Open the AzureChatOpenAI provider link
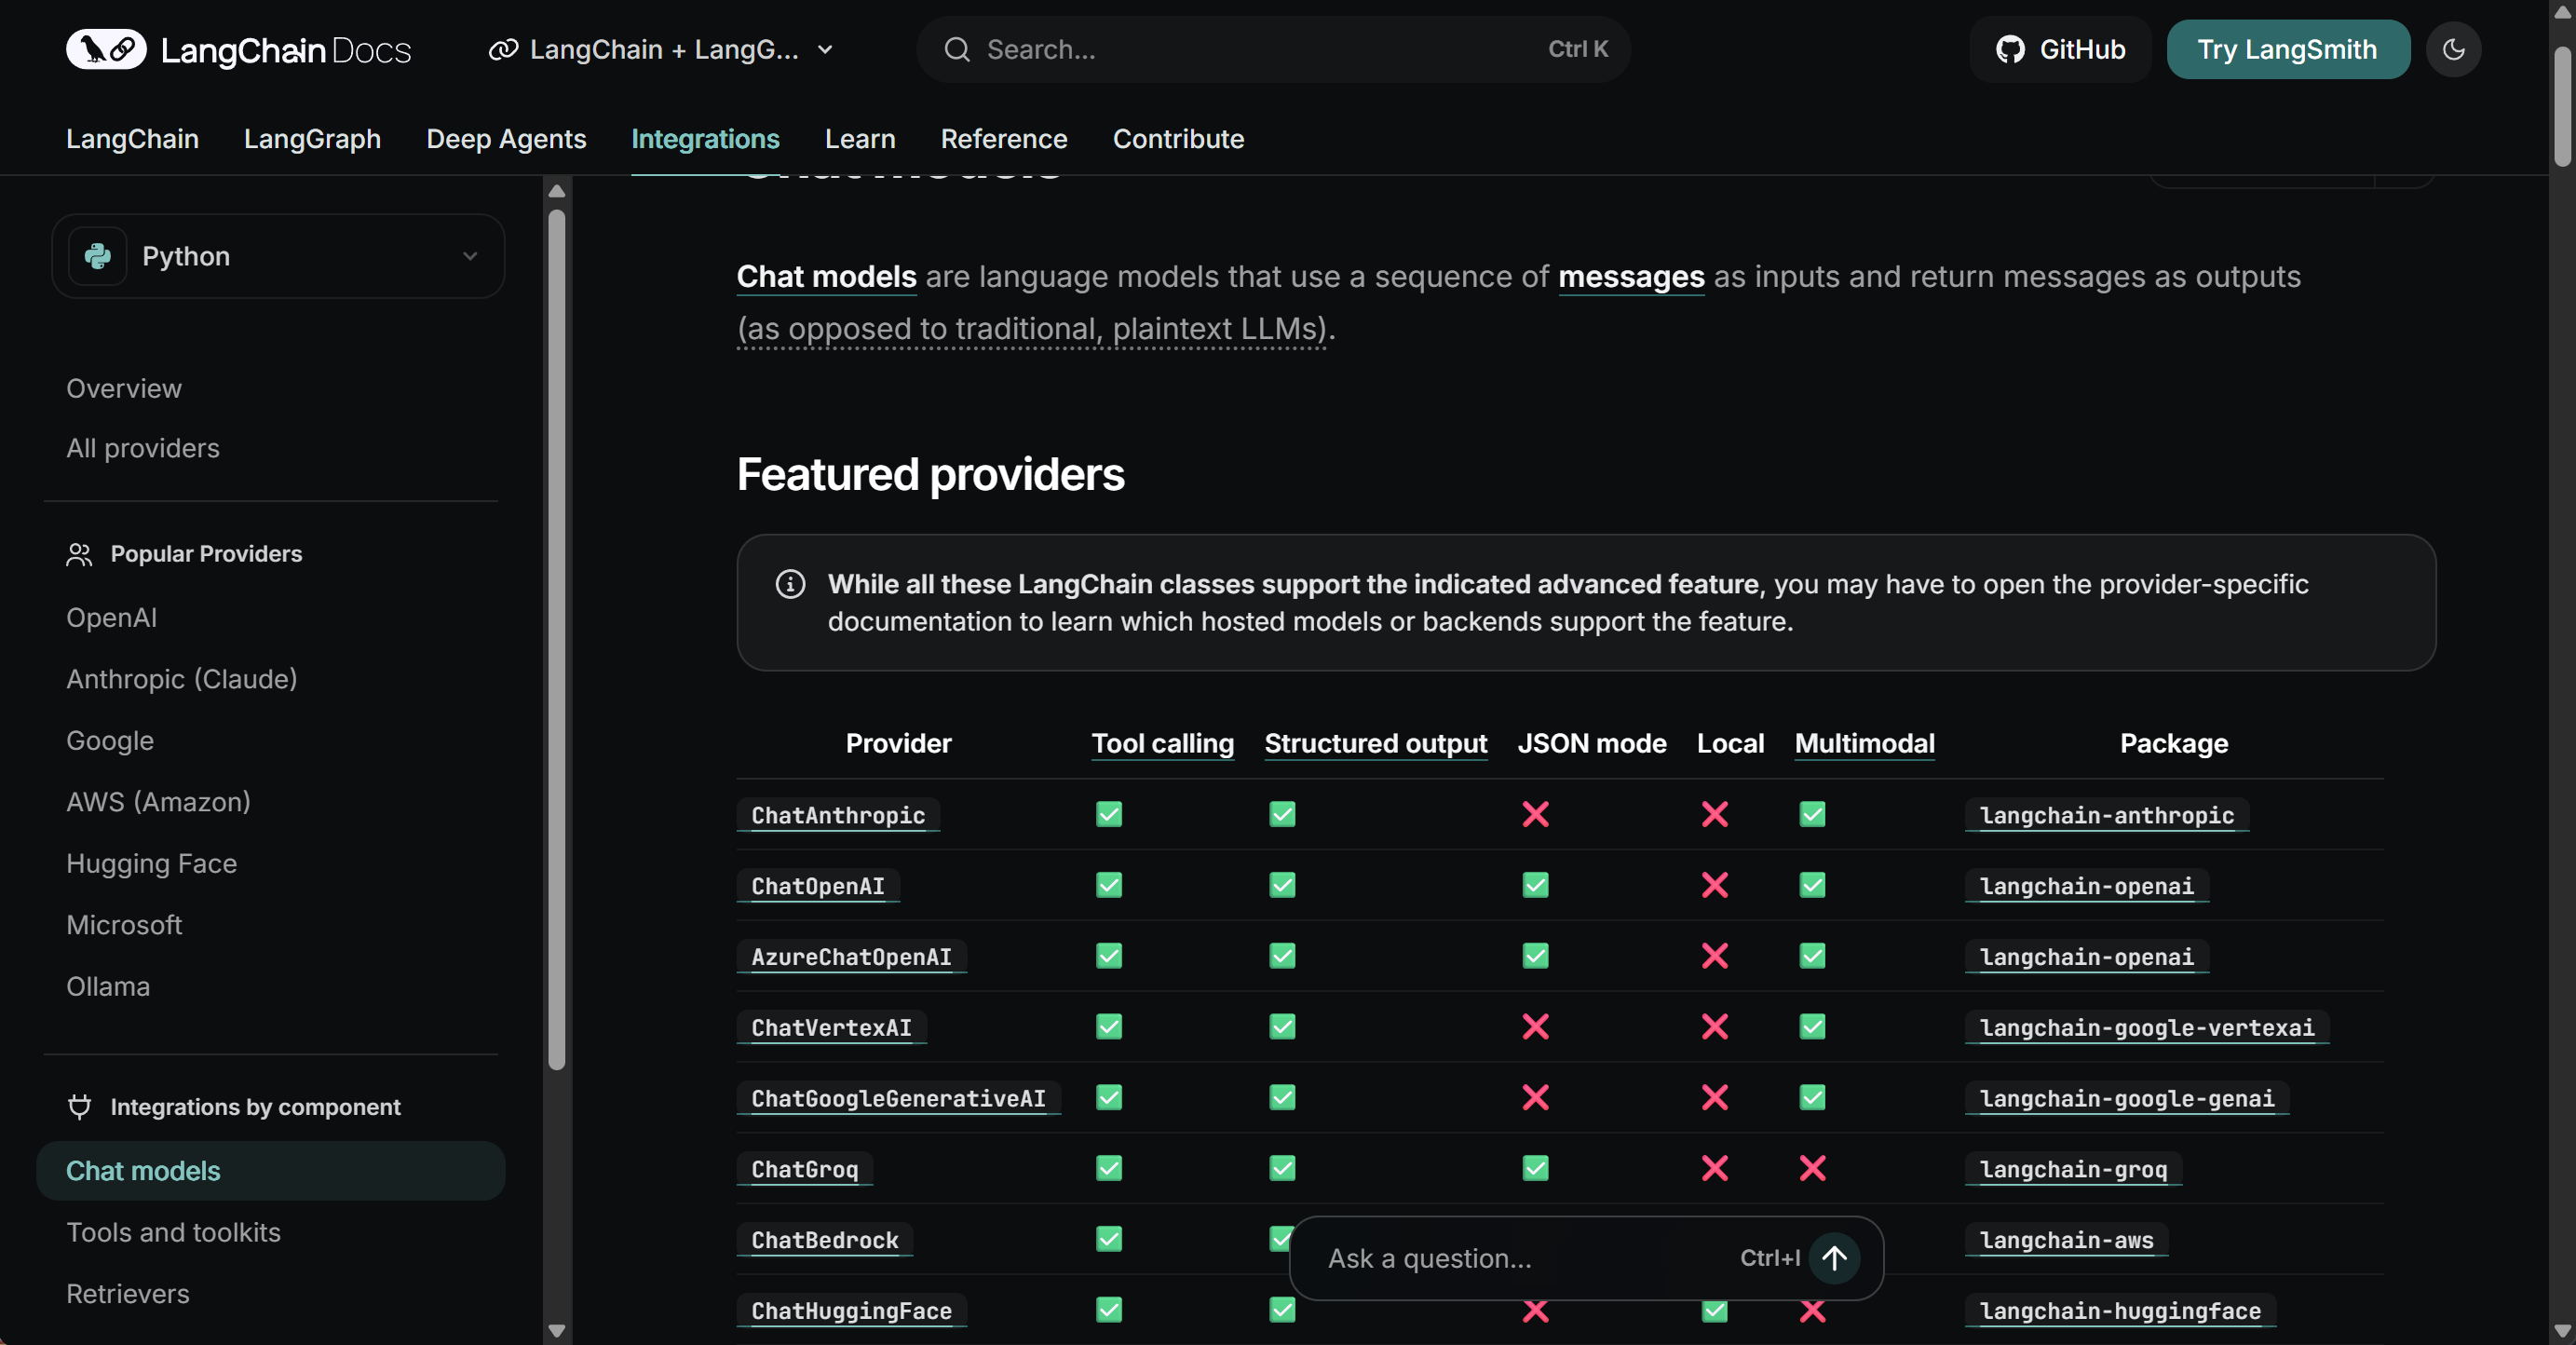The width and height of the screenshot is (2576, 1345). 851,956
